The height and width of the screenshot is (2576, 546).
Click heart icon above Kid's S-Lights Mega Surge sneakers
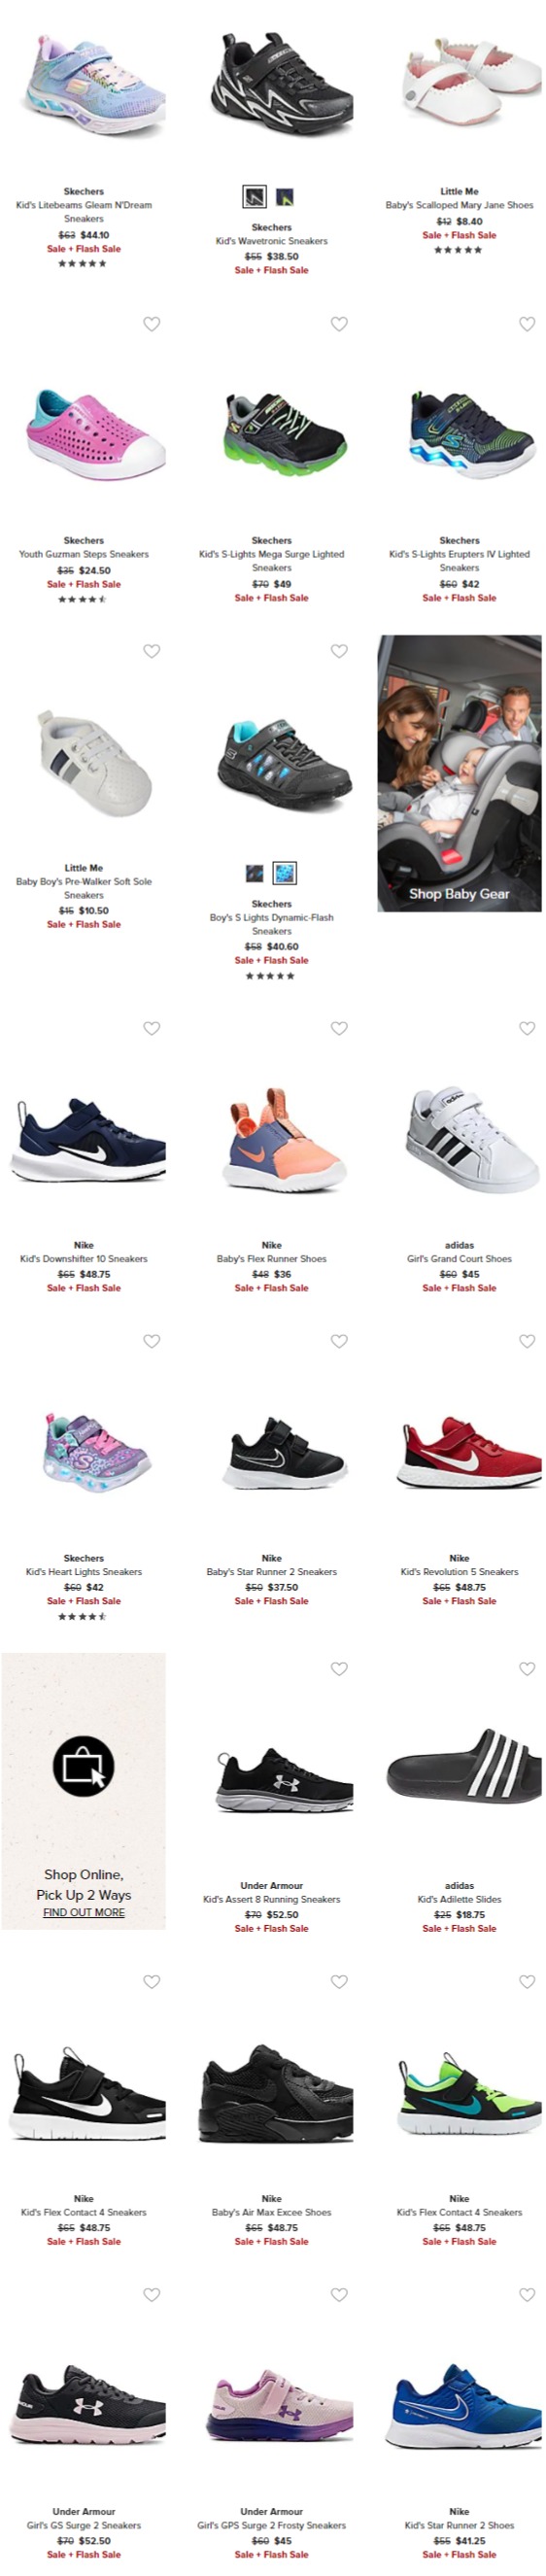click(339, 324)
